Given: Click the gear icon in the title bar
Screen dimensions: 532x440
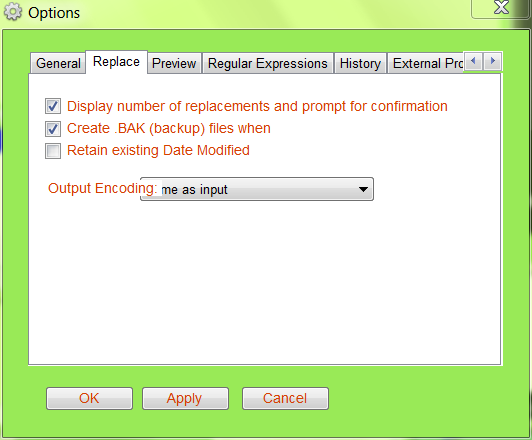Looking at the screenshot, I should click(13, 12).
